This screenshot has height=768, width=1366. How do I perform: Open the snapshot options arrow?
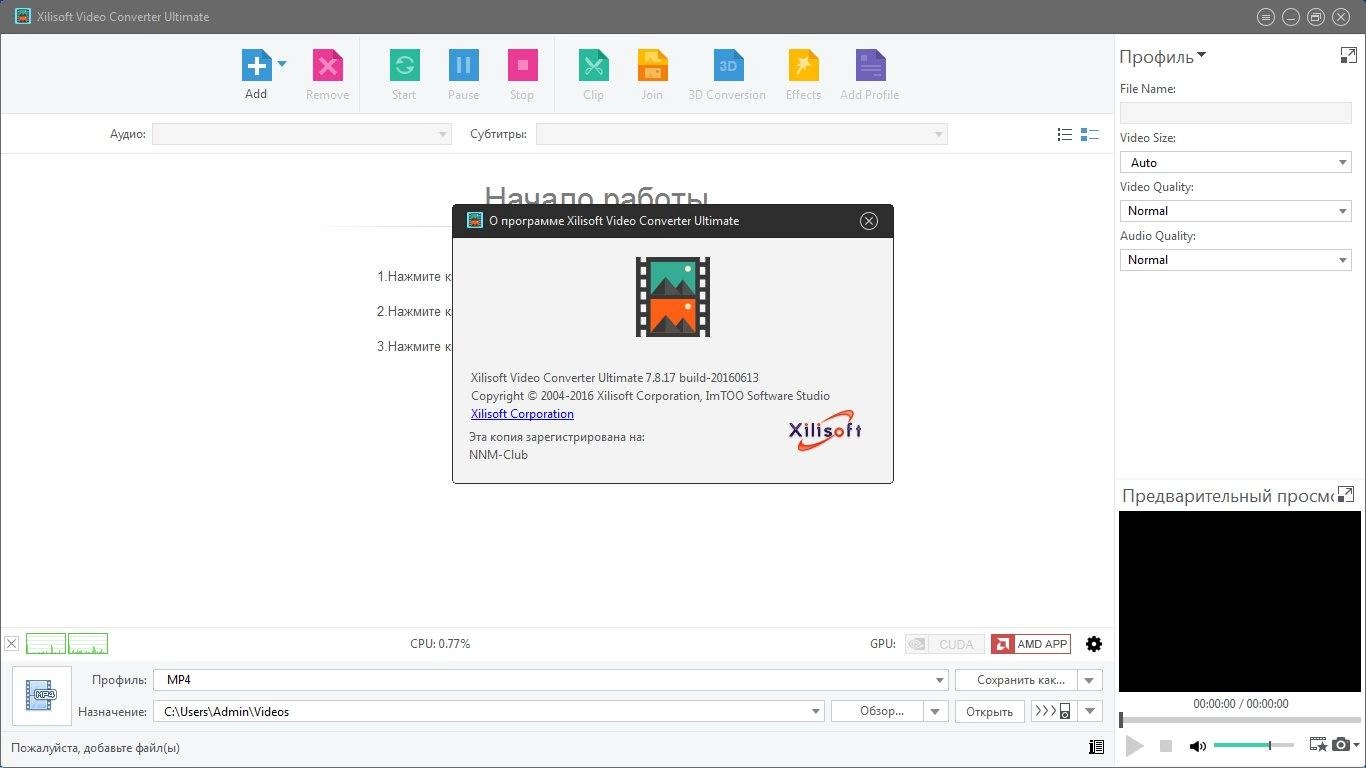tap(1356, 746)
